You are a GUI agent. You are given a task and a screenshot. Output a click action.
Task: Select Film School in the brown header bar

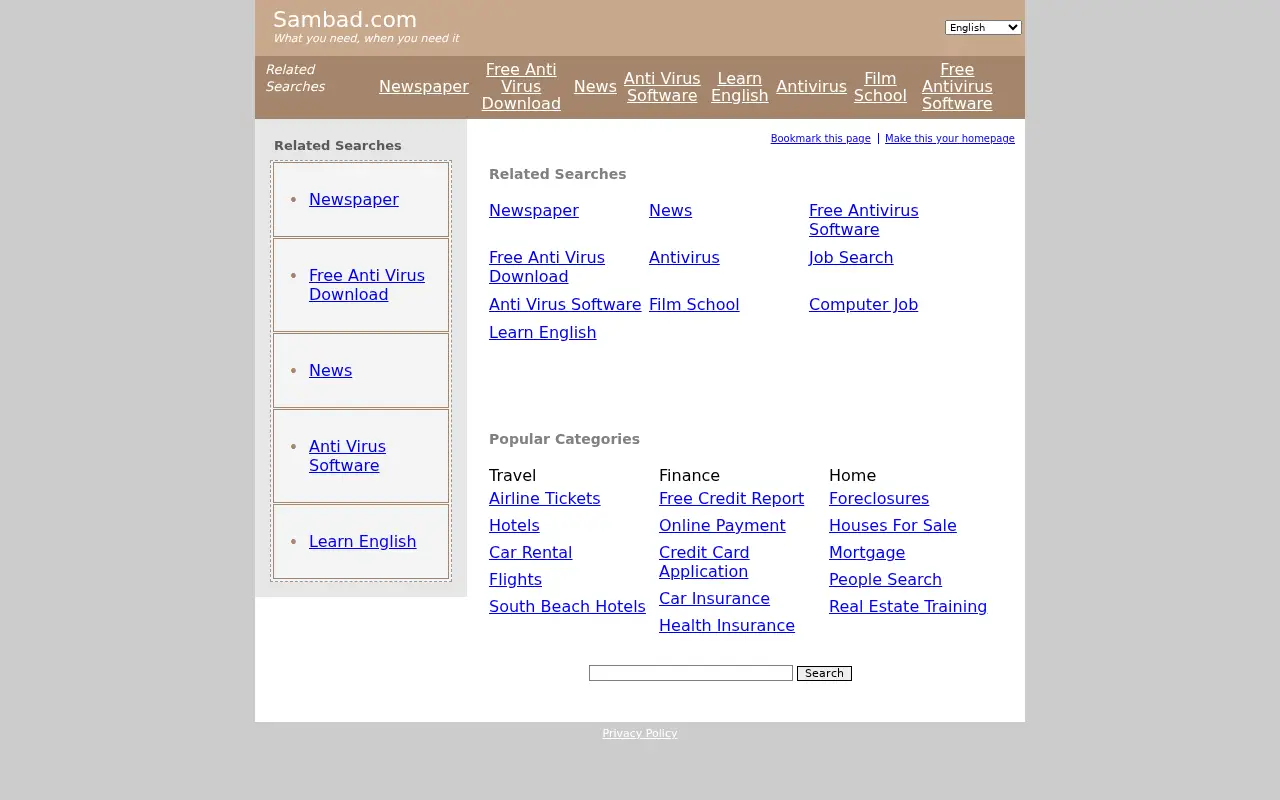[880, 86]
